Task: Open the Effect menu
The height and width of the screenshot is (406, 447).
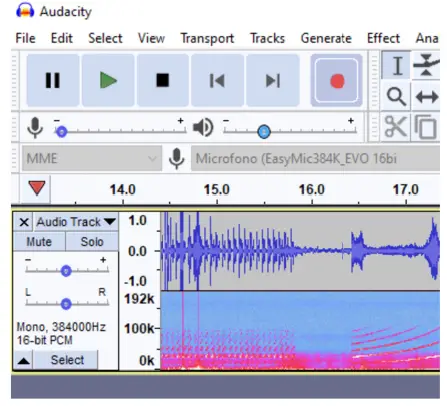Action: pyautogui.click(x=383, y=38)
